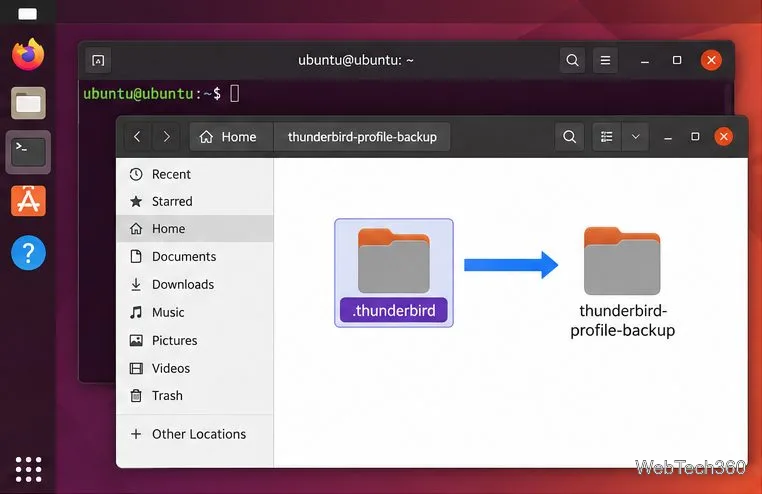Toggle list view in file manager
This screenshot has height=494, width=762.
pos(606,137)
